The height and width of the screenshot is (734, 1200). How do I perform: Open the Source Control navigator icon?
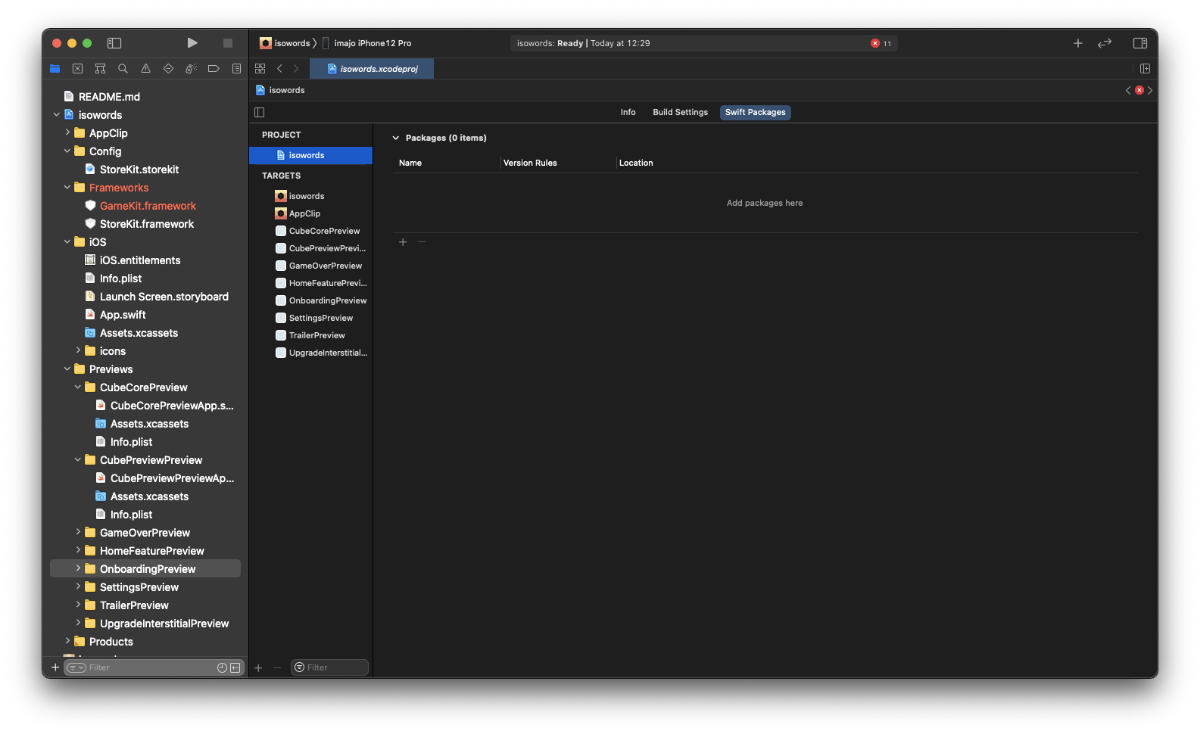pos(77,69)
